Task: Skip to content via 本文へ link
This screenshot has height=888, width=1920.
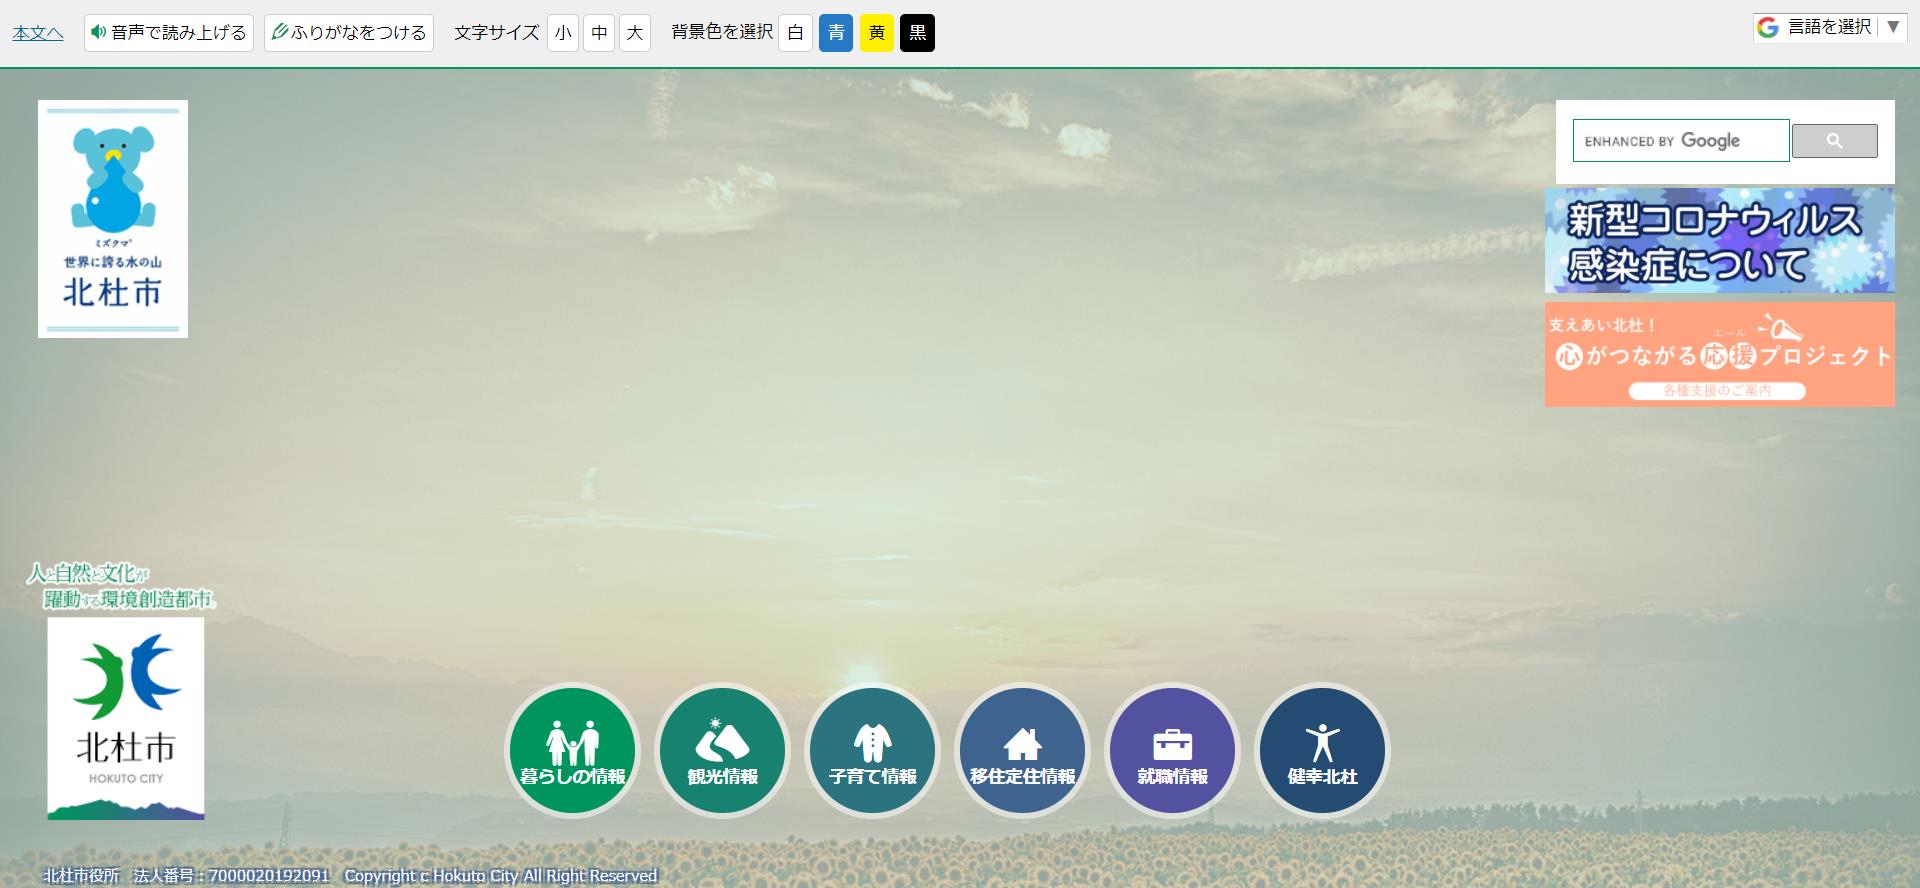Action: click(x=38, y=33)
